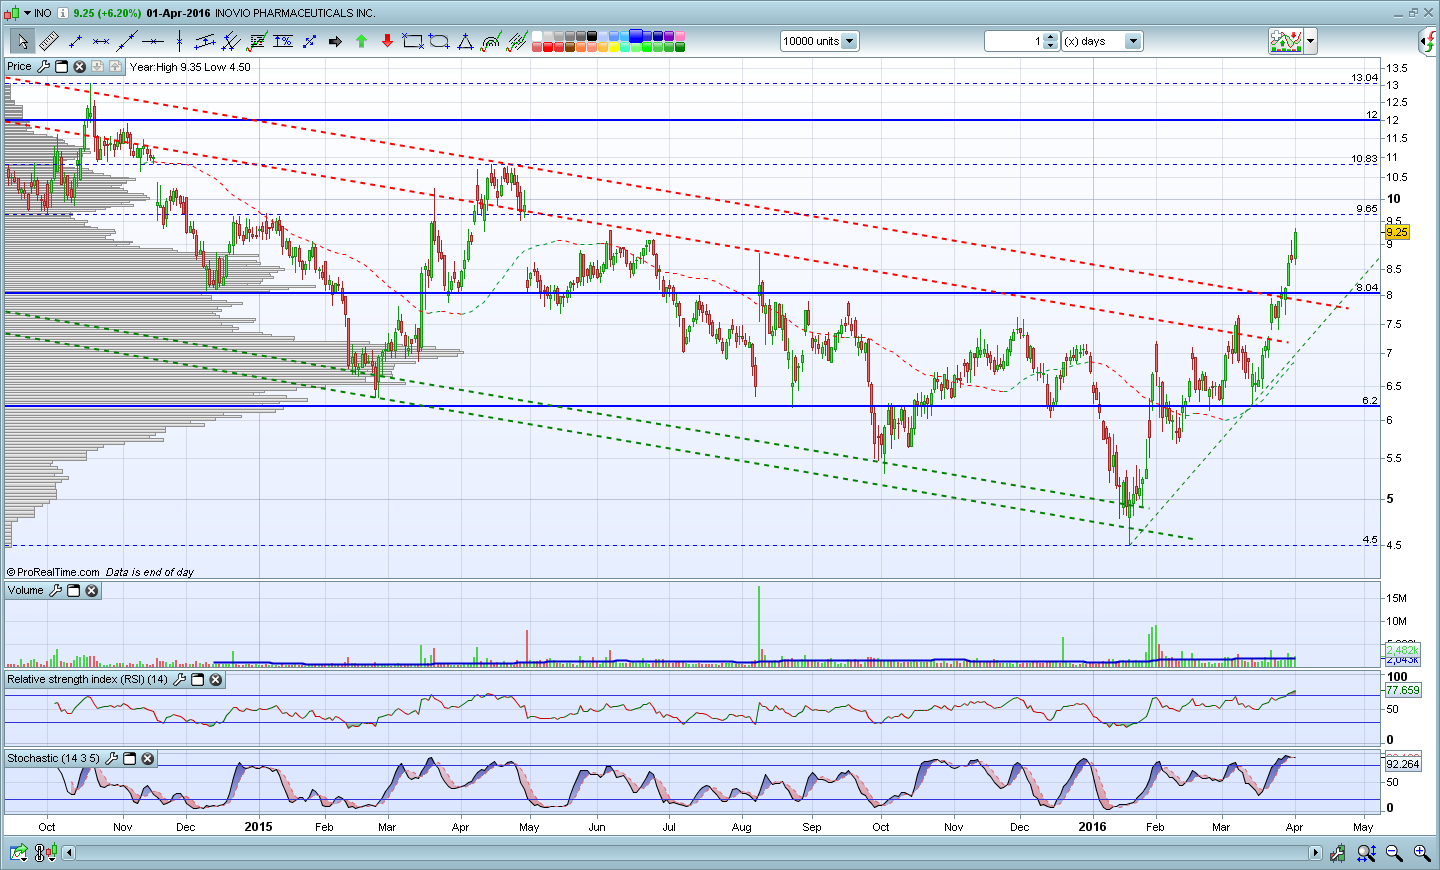Maximize the RSI indicator panel
This screenshot has height=870, width=1440.
pos(198,680)
